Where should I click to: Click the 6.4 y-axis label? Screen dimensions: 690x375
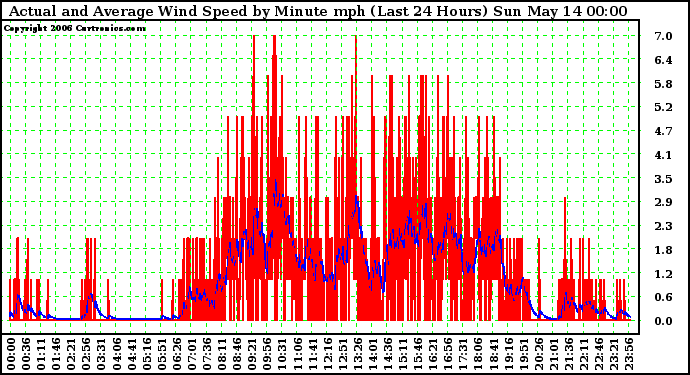pos(663,60)
